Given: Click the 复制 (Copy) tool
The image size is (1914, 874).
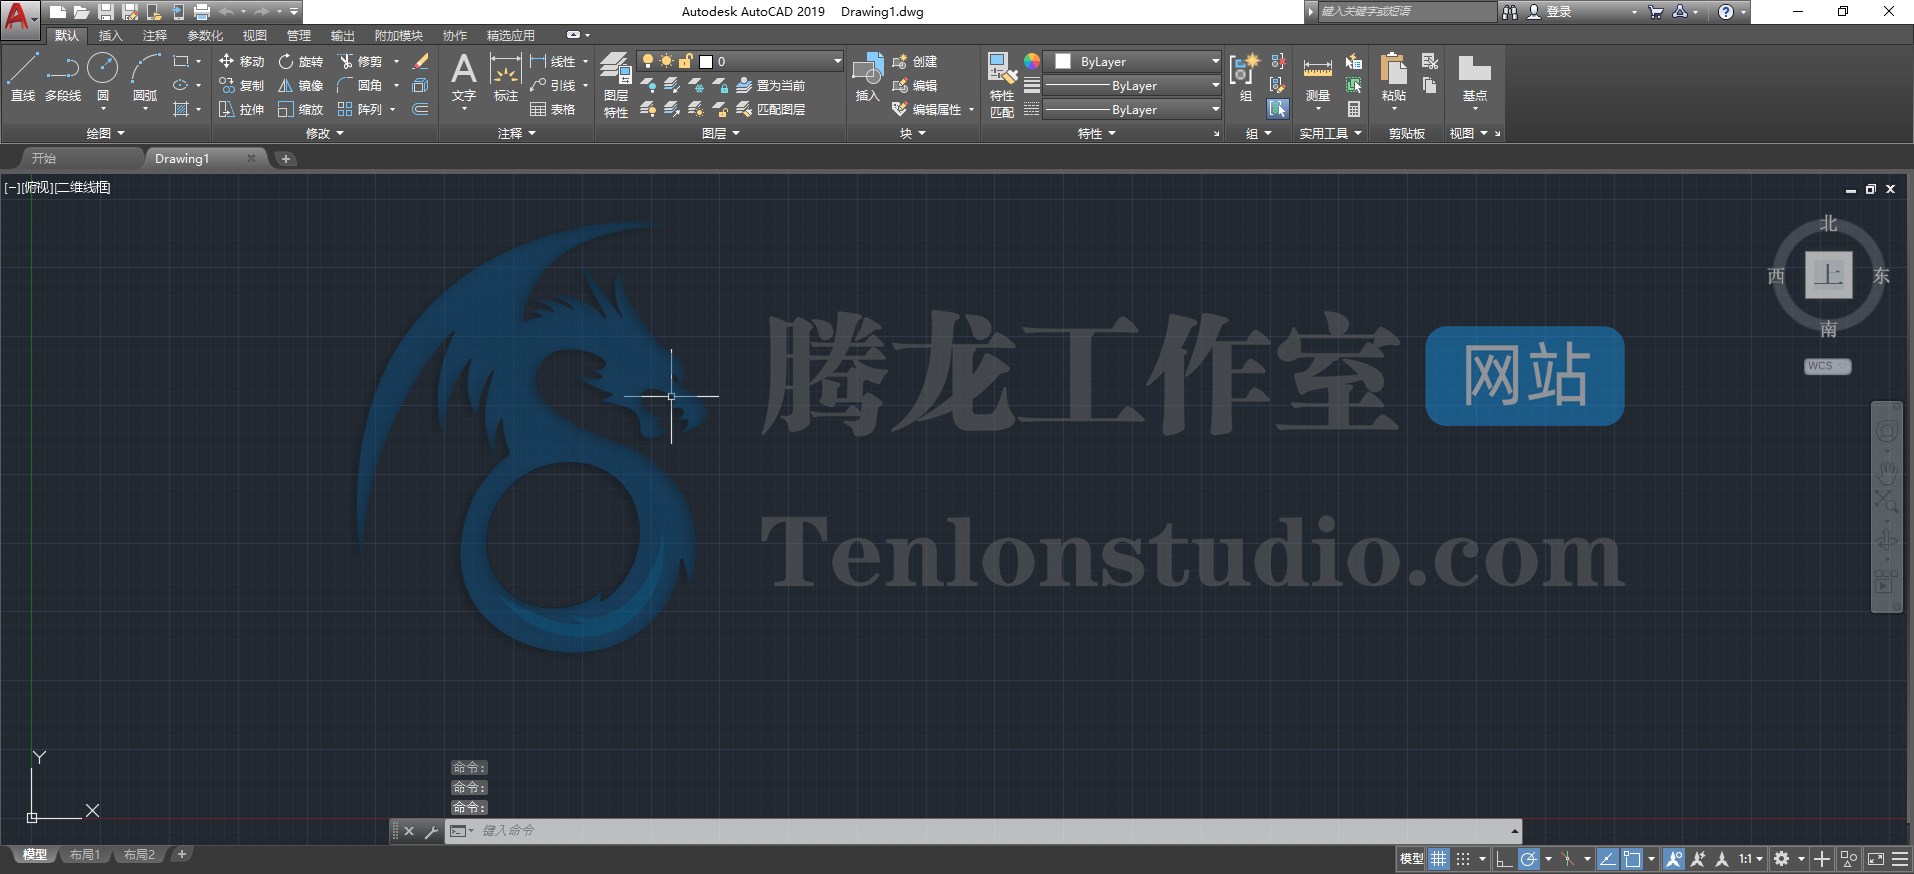Looking at the screenshot, I should coord(241,85).
